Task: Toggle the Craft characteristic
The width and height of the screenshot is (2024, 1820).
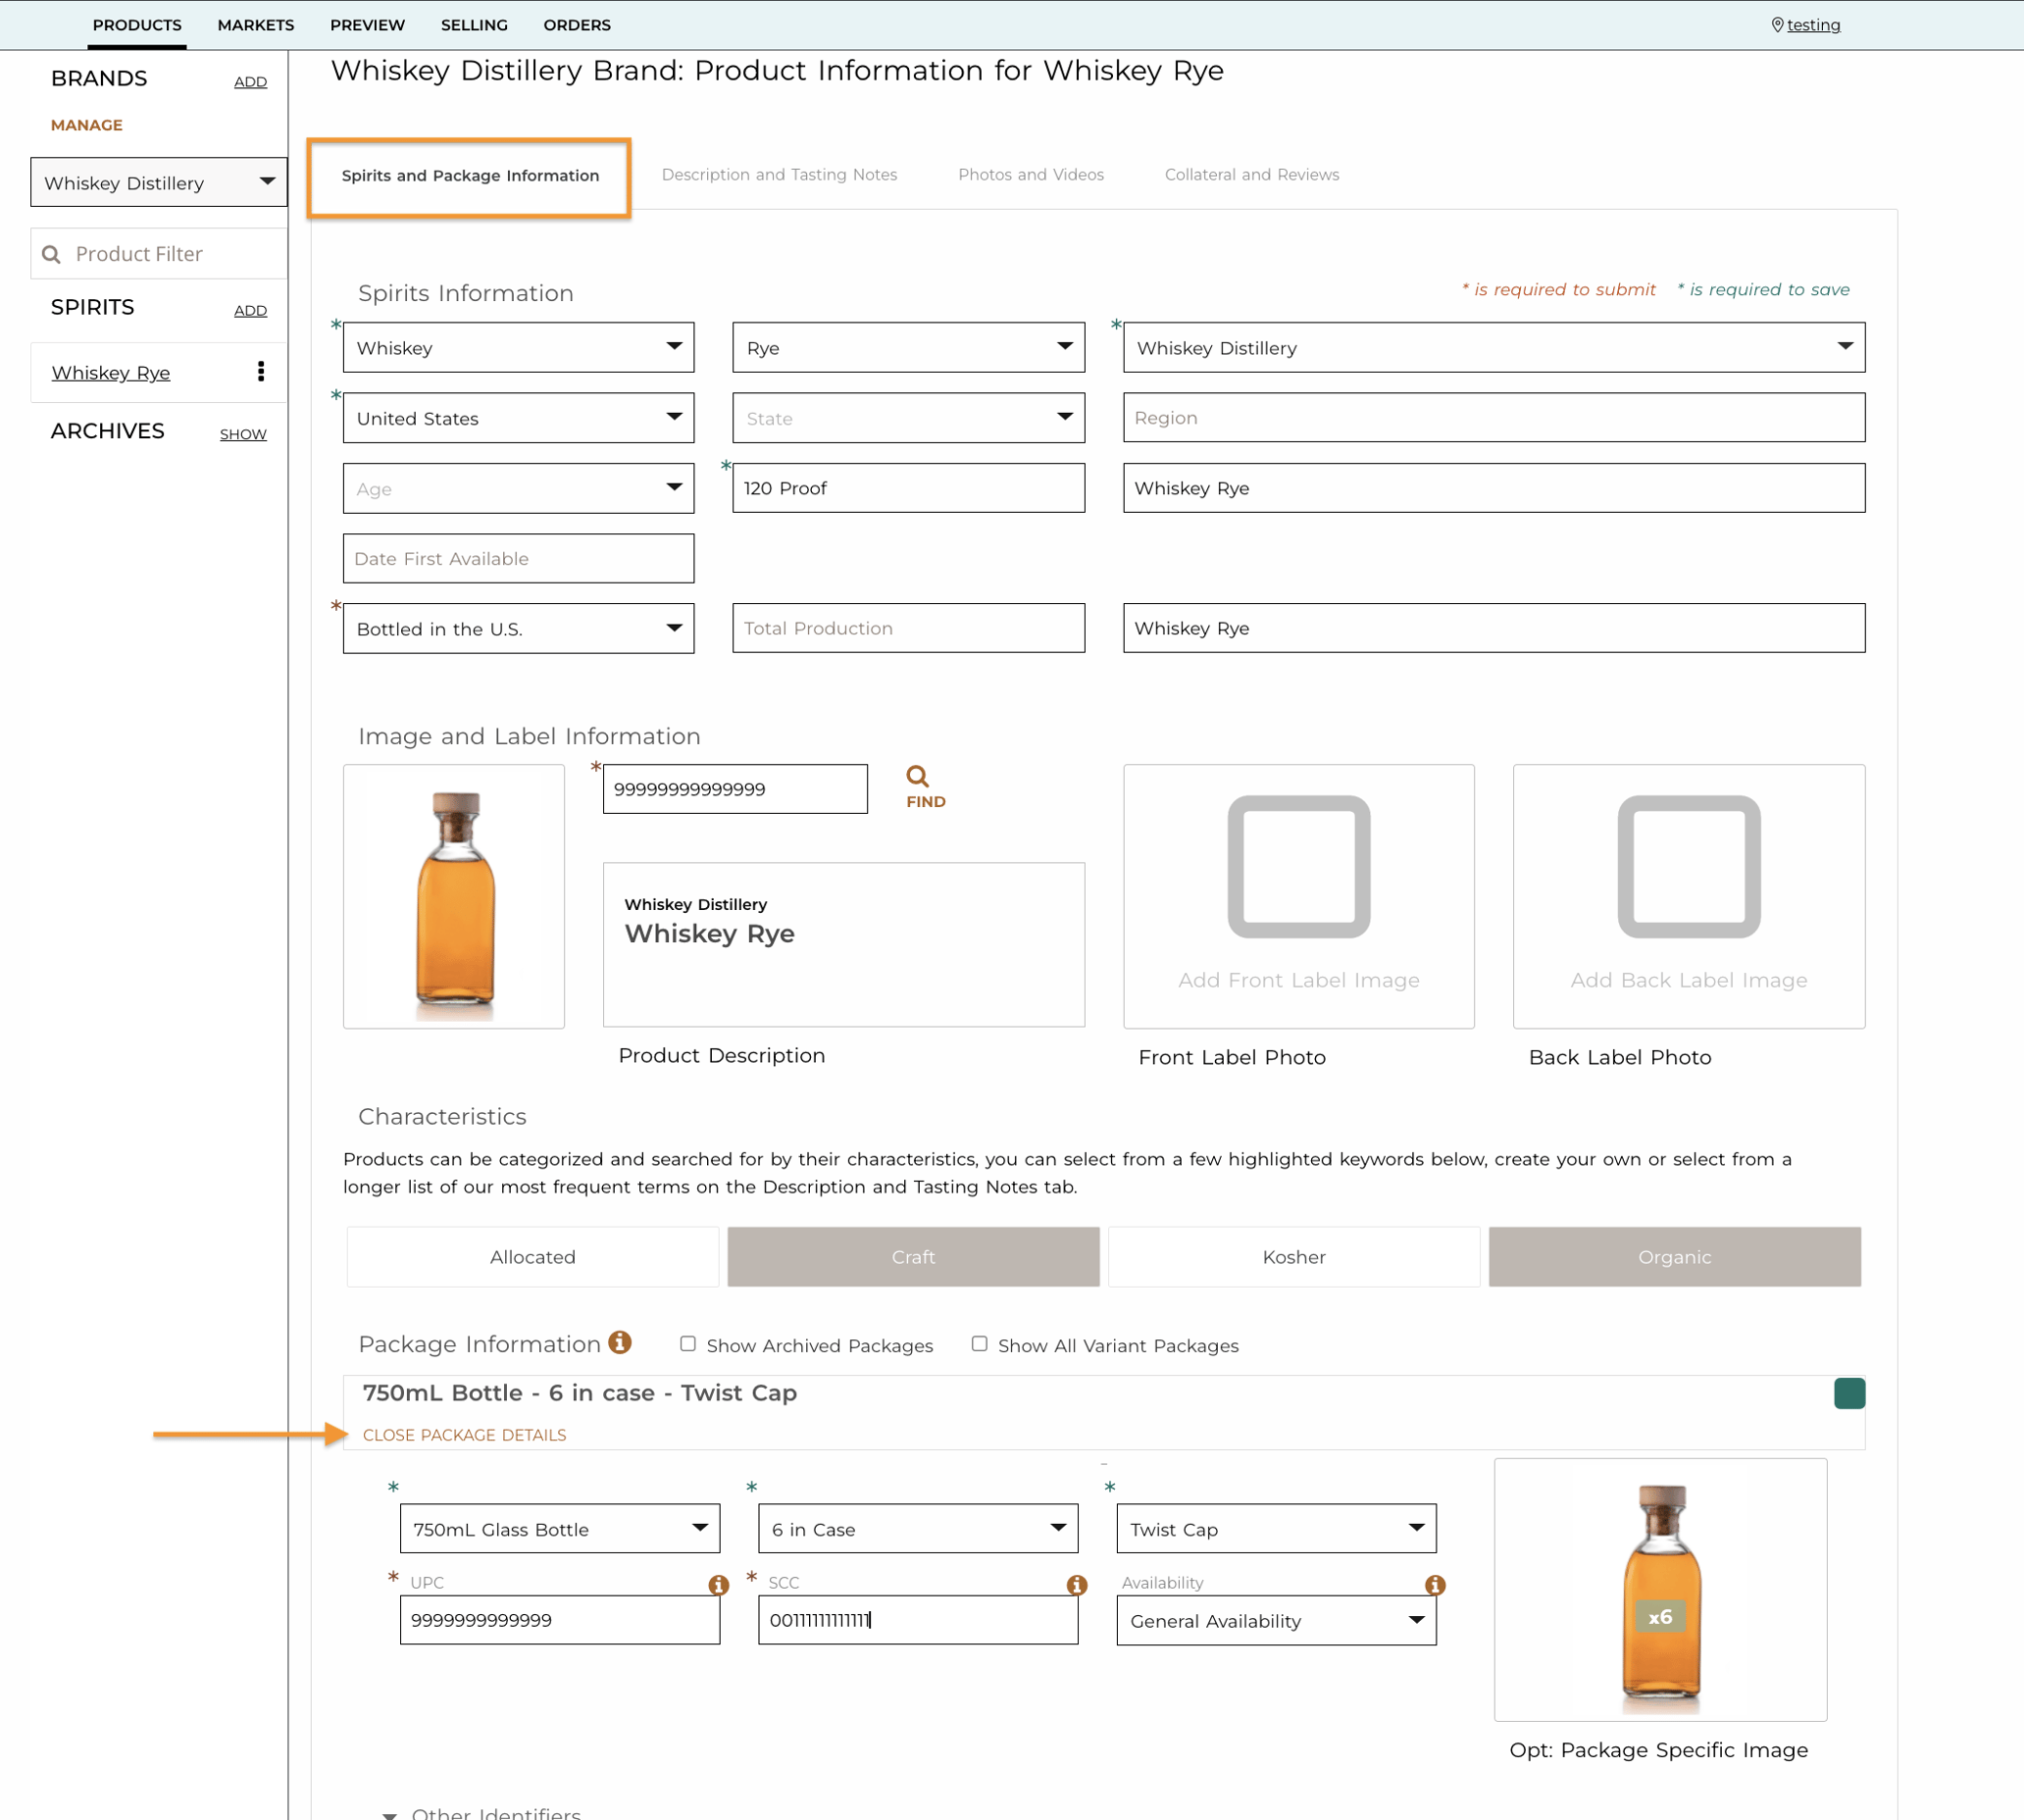Action: click(913, 1257)
